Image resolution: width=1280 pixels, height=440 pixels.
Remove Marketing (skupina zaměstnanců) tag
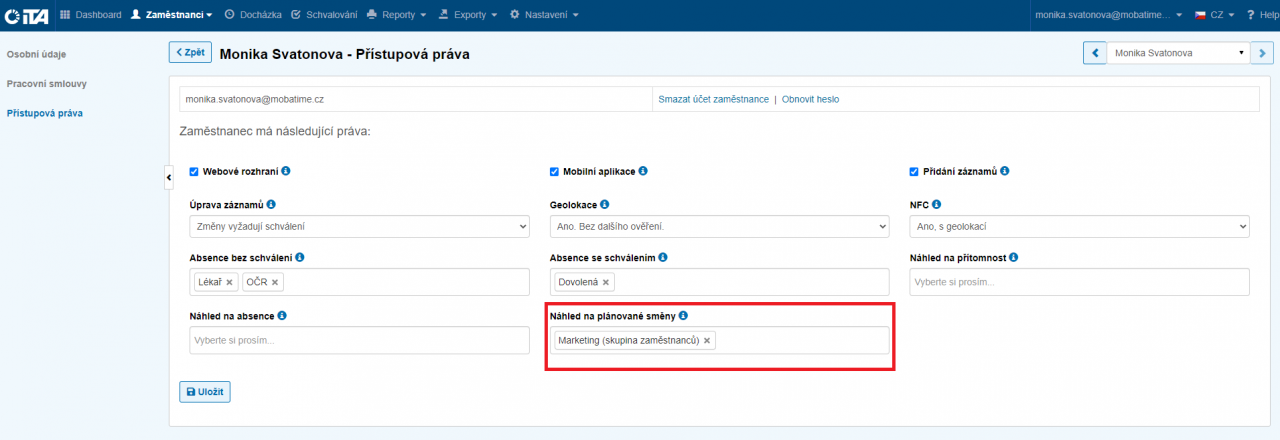point(707,340)
